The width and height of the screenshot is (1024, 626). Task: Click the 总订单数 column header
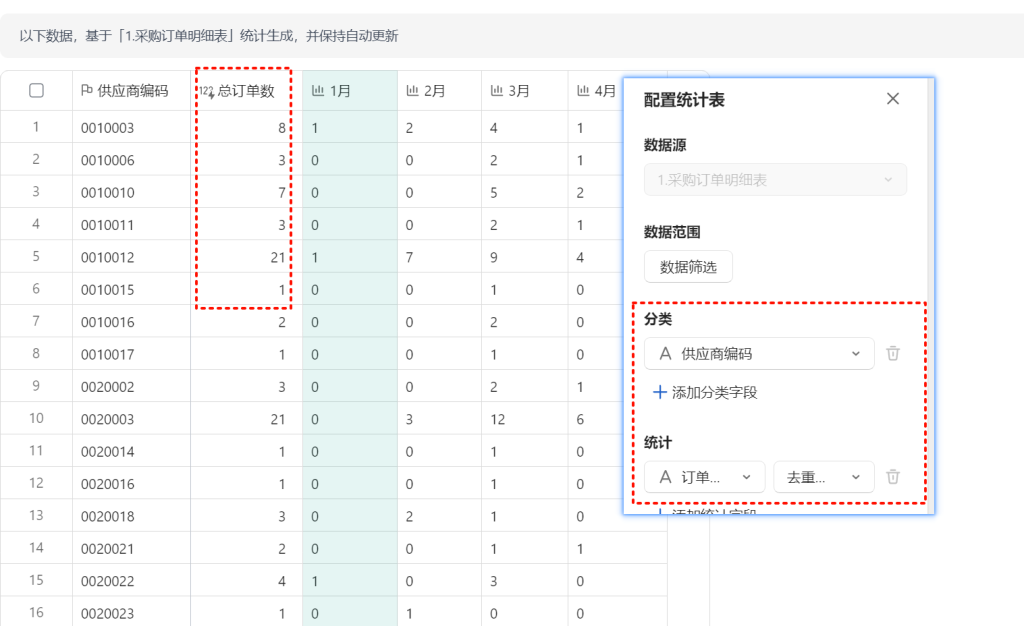tap(246, 91)
